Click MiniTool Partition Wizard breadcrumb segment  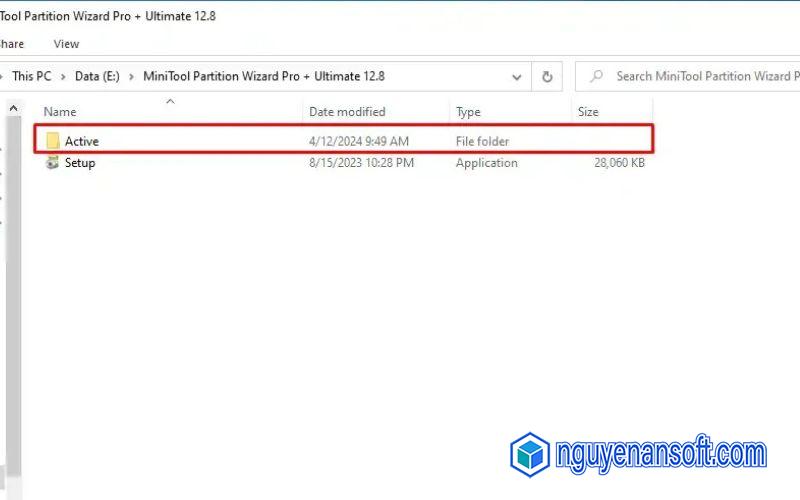(x=264, y=76)
